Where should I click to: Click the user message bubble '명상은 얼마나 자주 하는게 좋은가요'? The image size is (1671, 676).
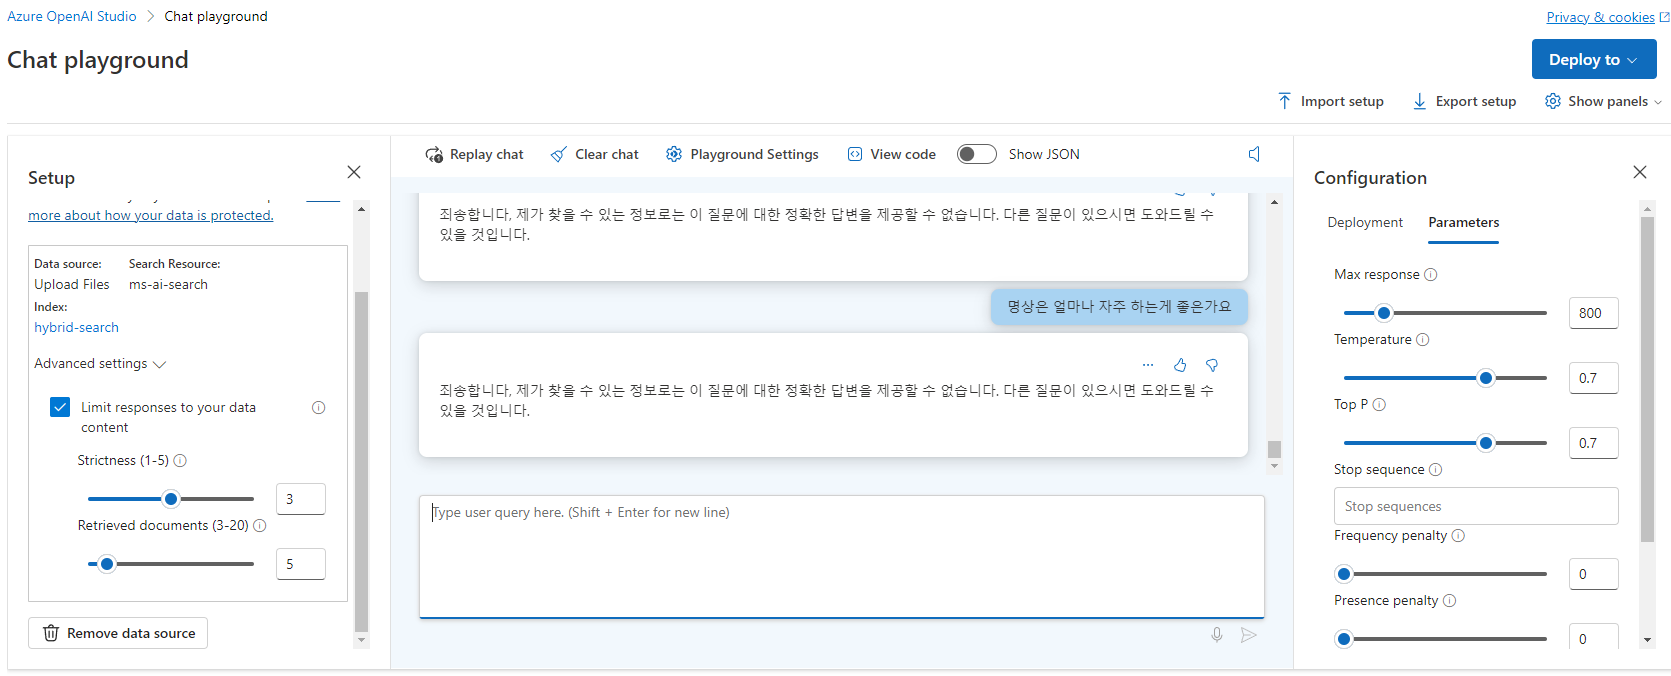[1119, 307]
